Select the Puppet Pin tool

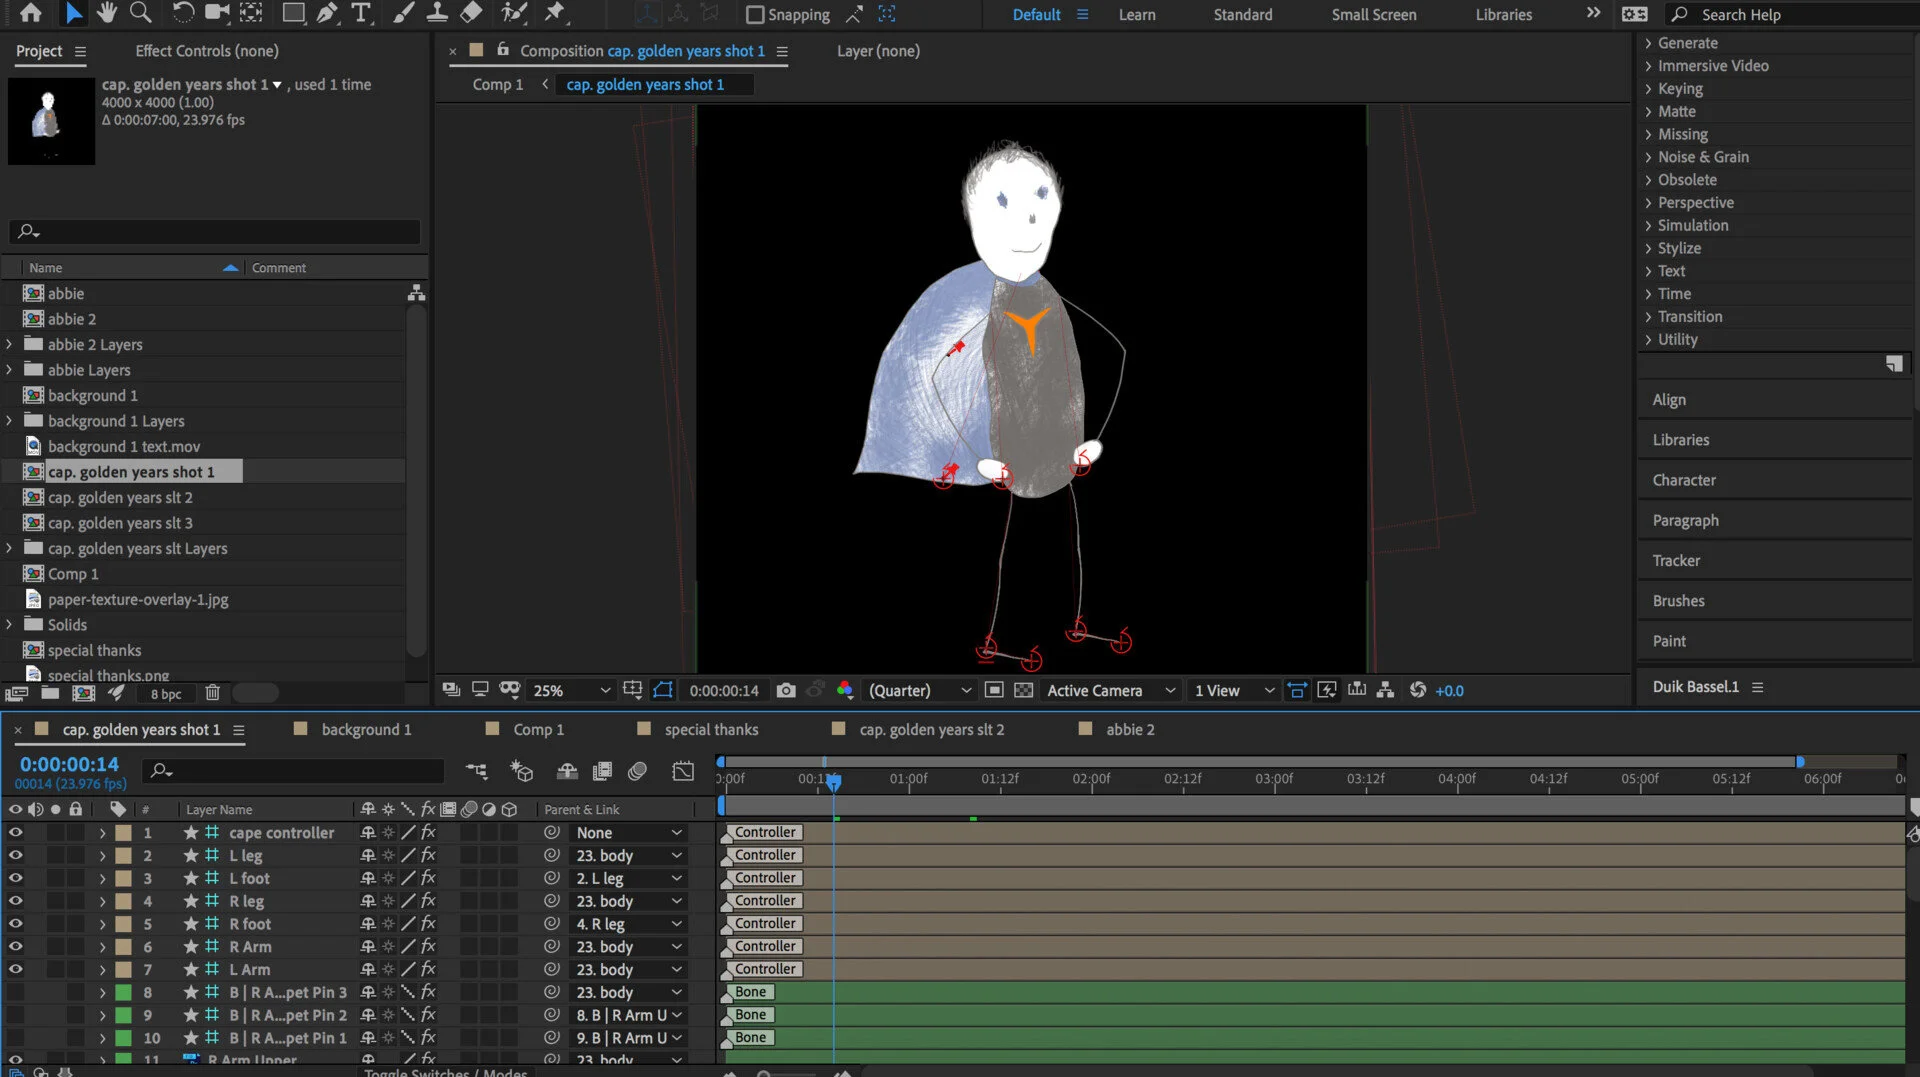(x=554, y=13)
